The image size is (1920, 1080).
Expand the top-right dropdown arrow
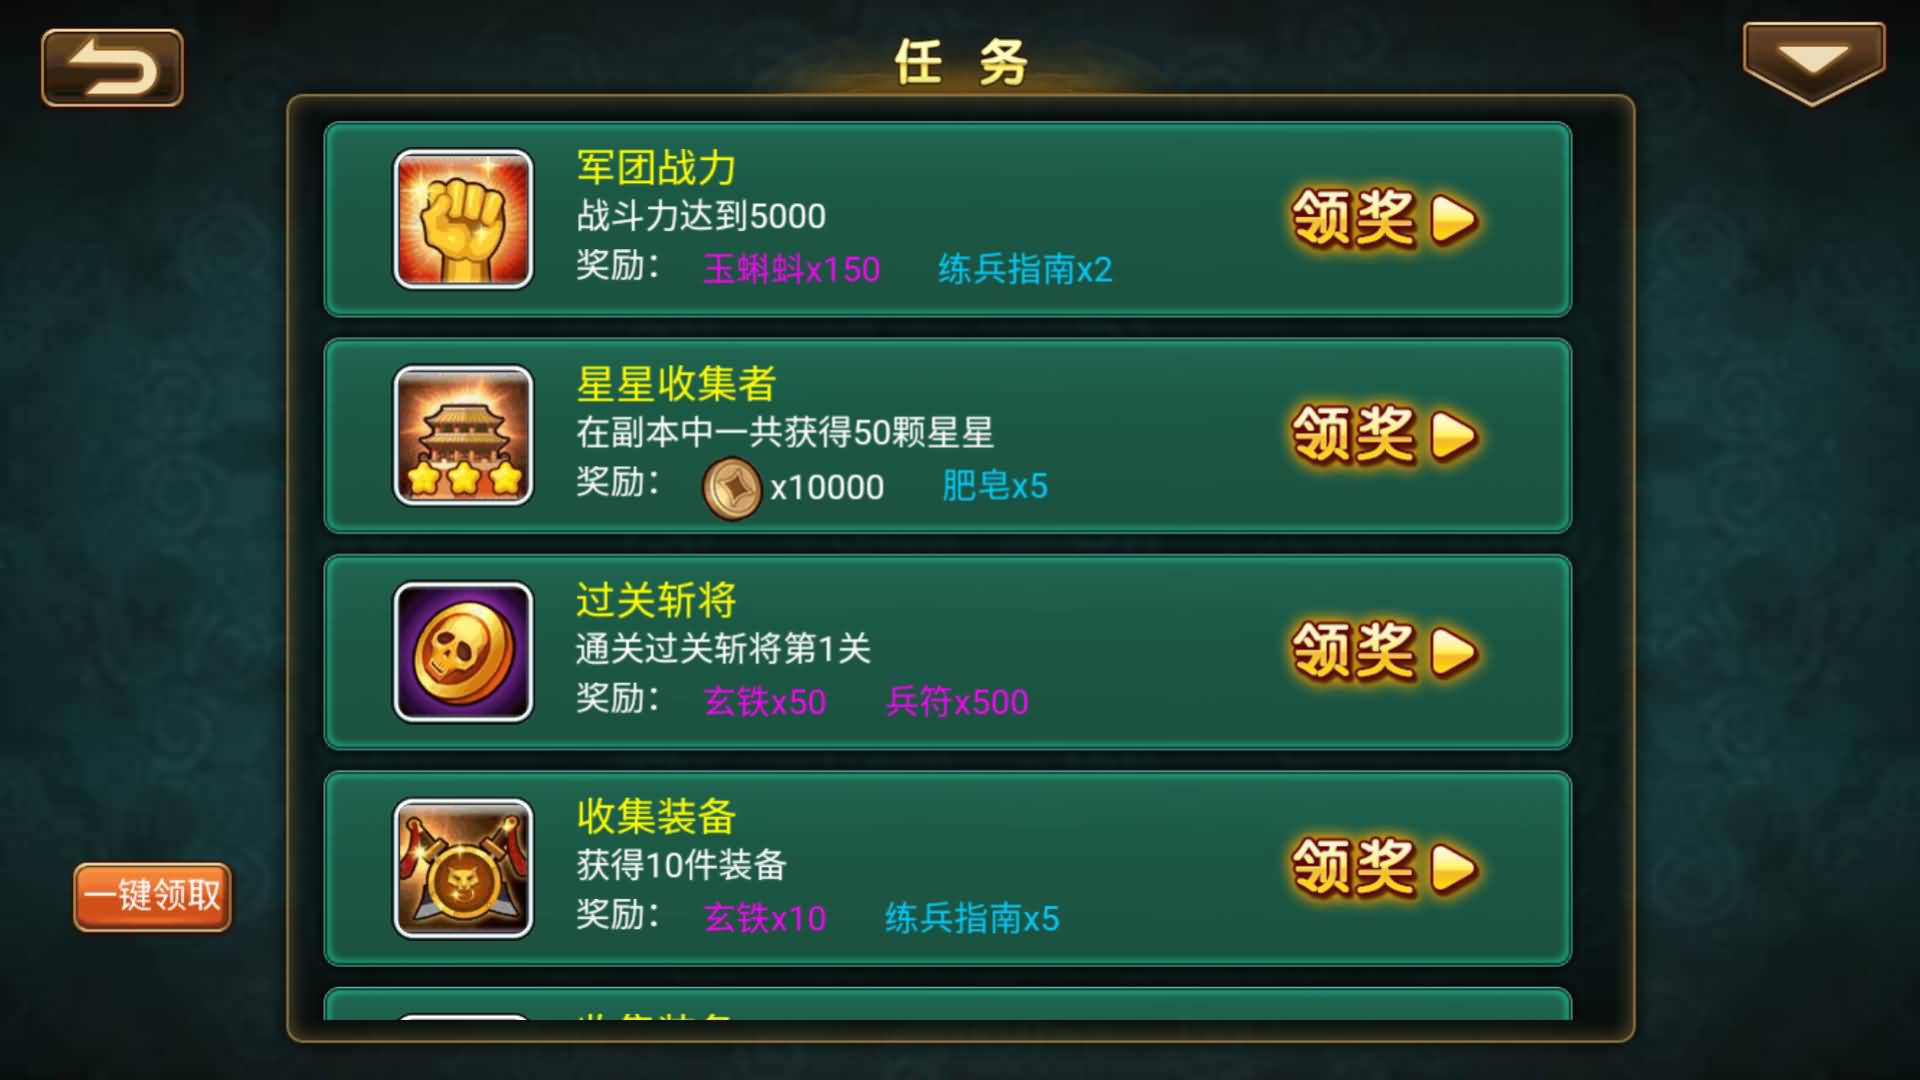click(1814, 64)
